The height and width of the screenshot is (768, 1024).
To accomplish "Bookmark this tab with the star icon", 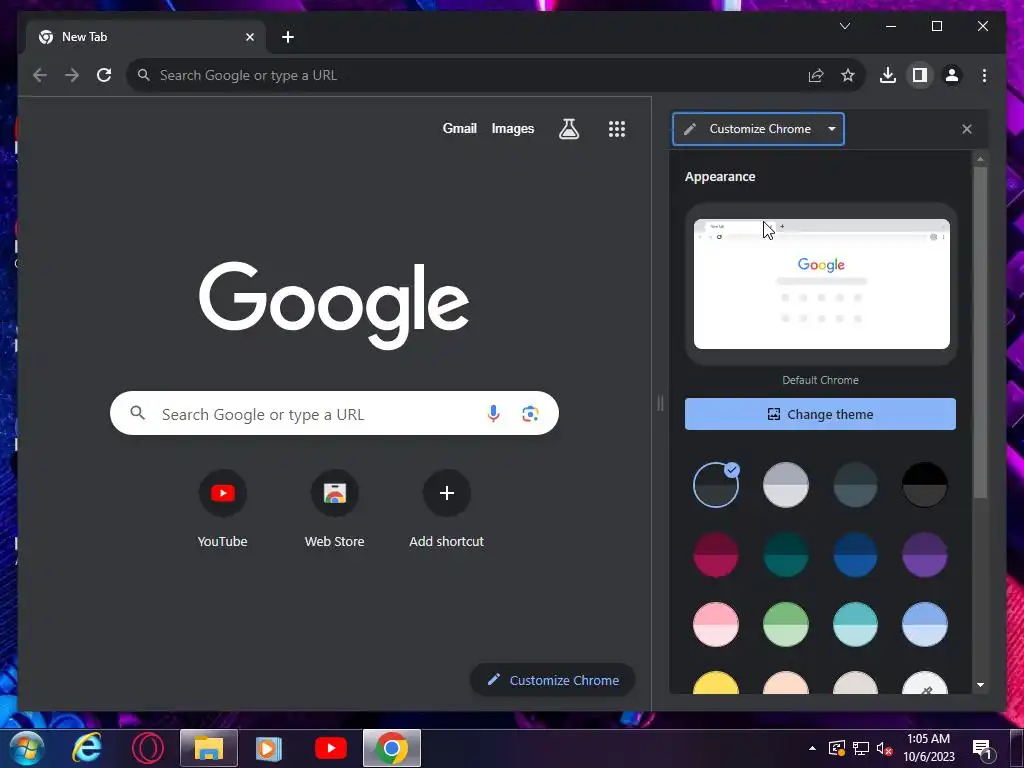I will point(848,75).
